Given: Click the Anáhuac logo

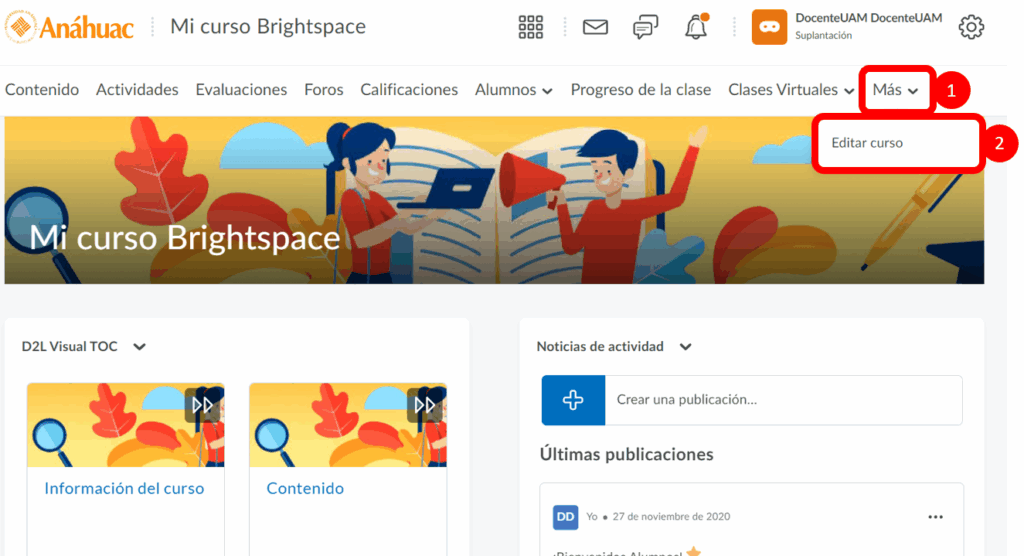Looking at the screenshot, I should point(69,27).
